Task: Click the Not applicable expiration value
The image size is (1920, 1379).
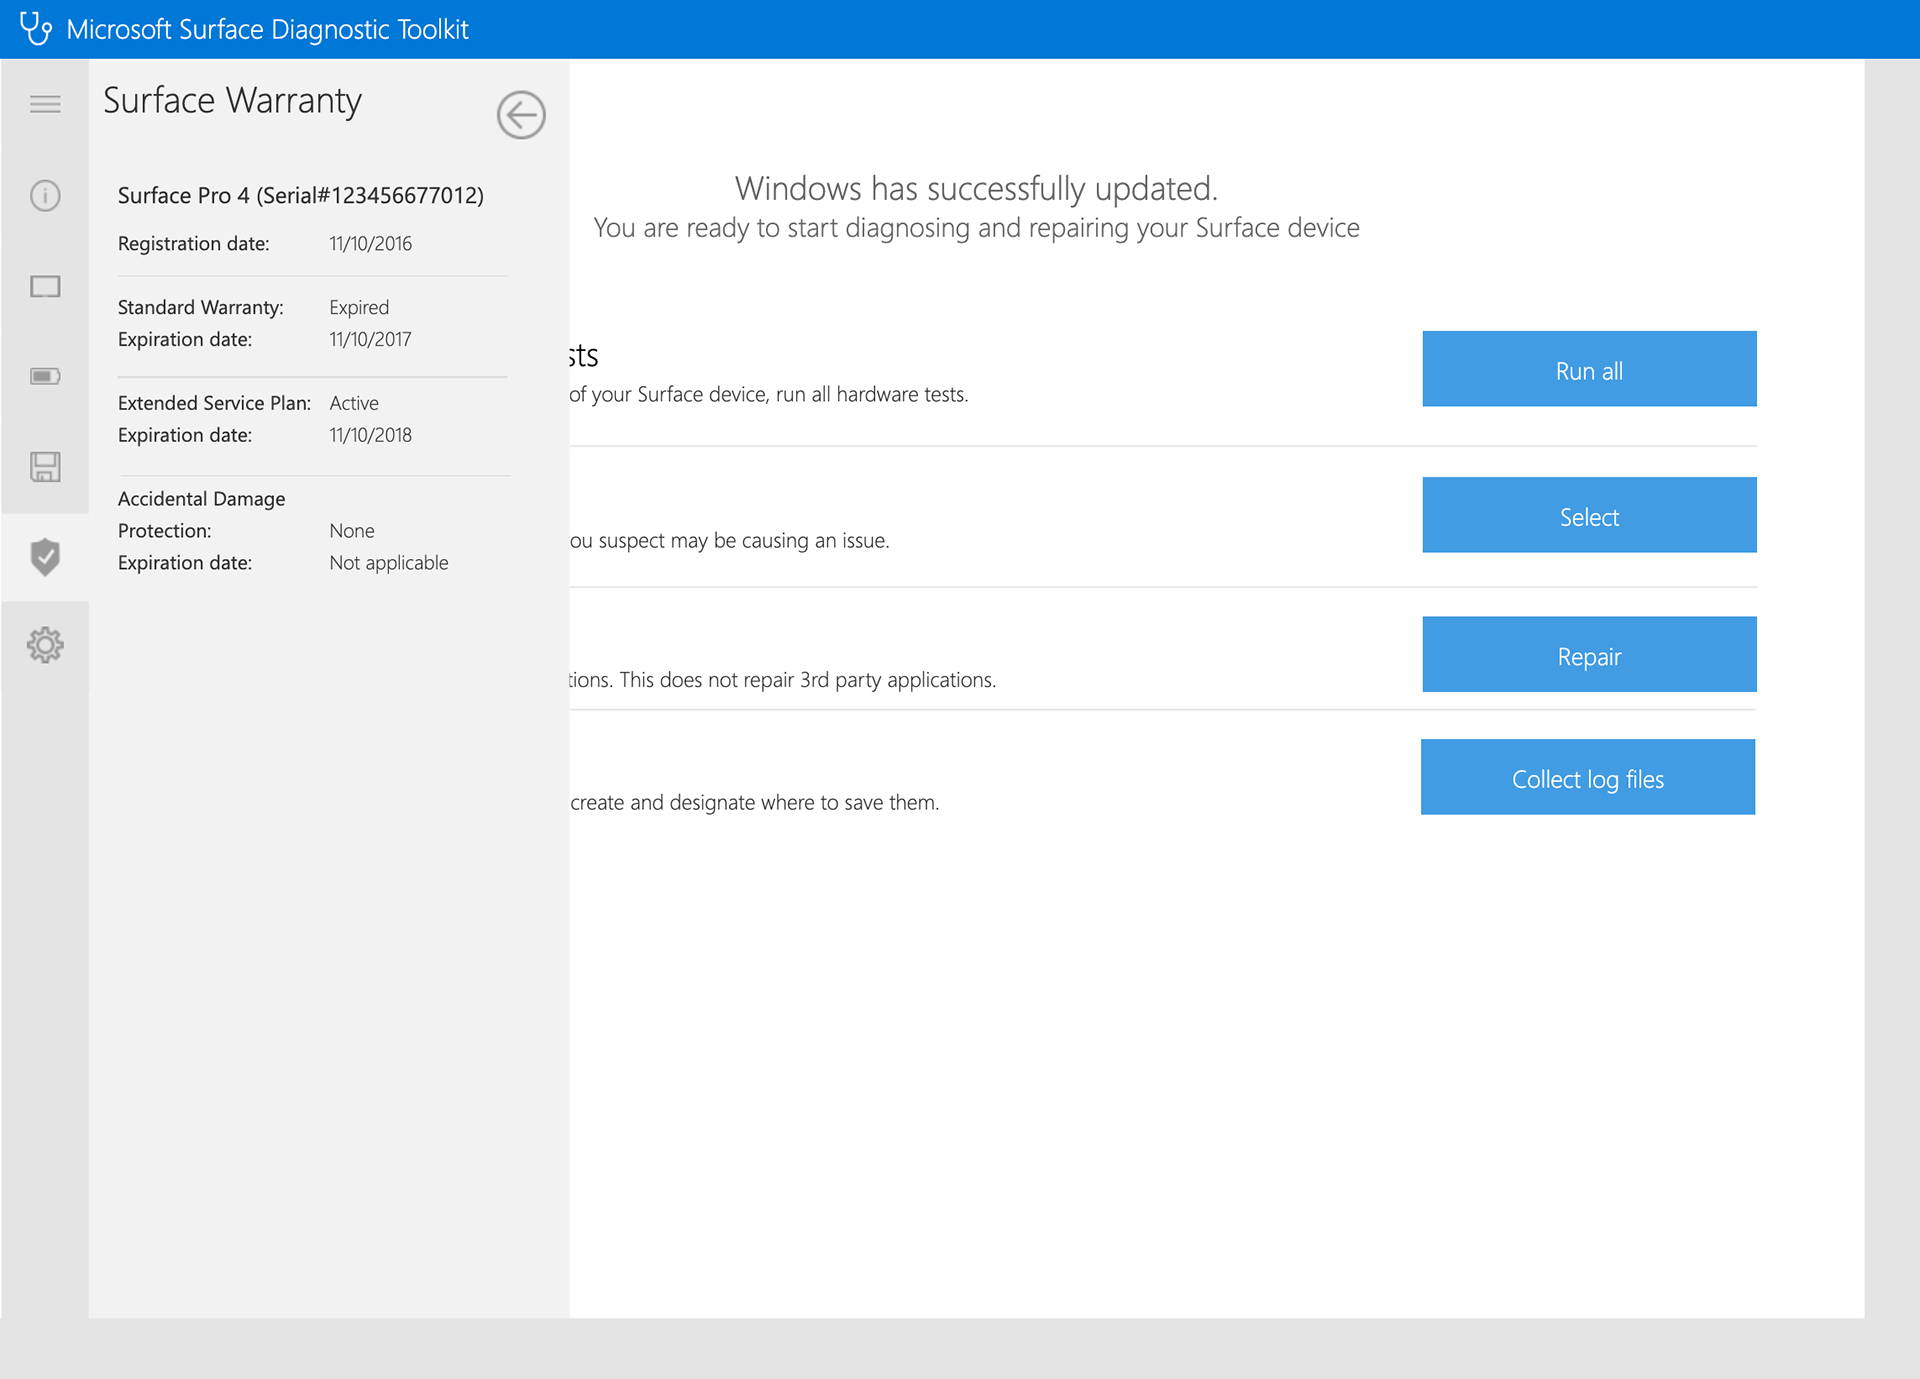Action: click(389, 563)
